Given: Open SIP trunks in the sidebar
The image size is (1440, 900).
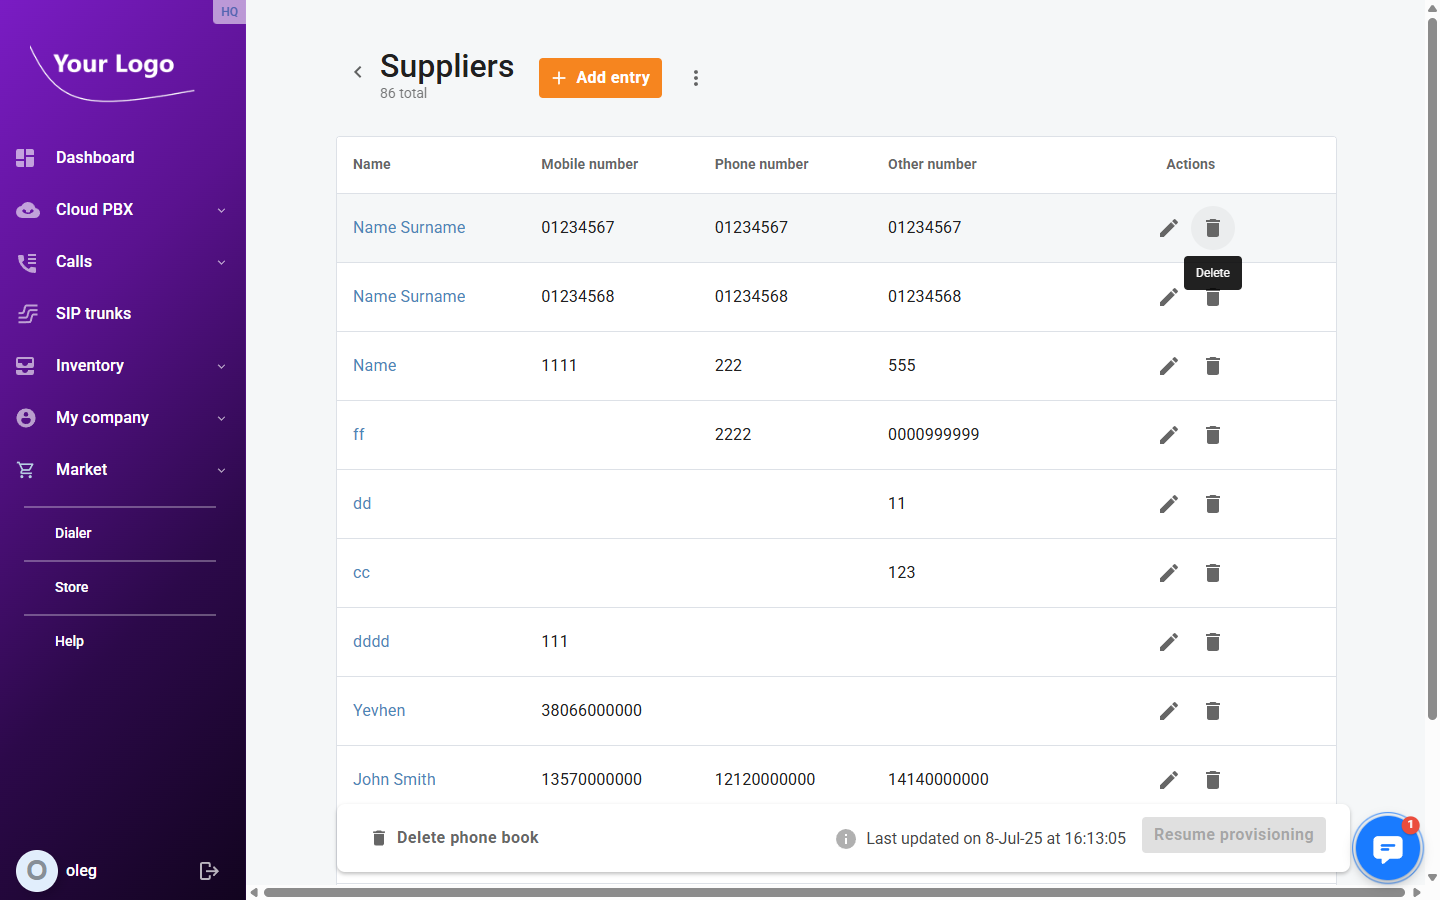Looking at the screenshot, I should click(x=93, y=314).
